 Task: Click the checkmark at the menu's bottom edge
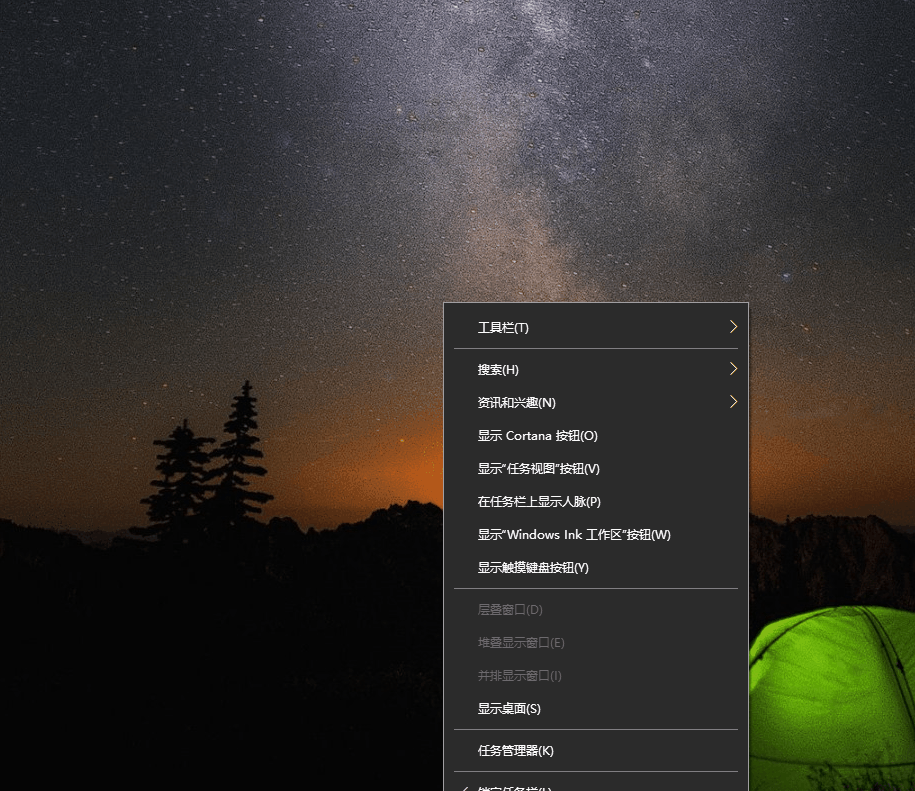click(x=462, y=787)
